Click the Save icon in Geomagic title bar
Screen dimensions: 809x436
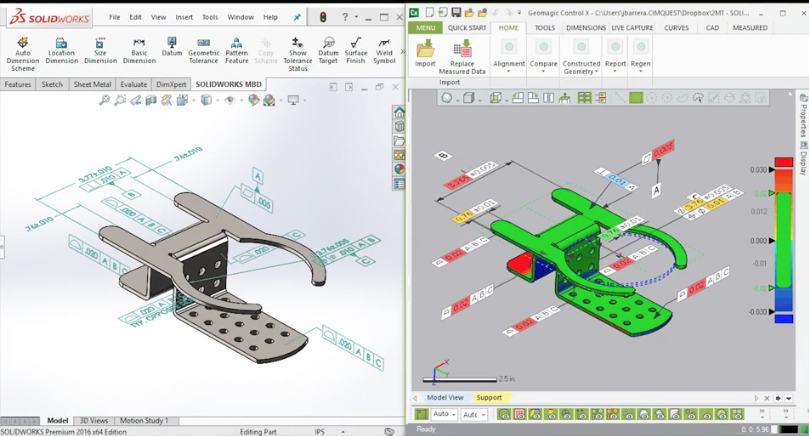pyautogui.click(x=456, y=12)
